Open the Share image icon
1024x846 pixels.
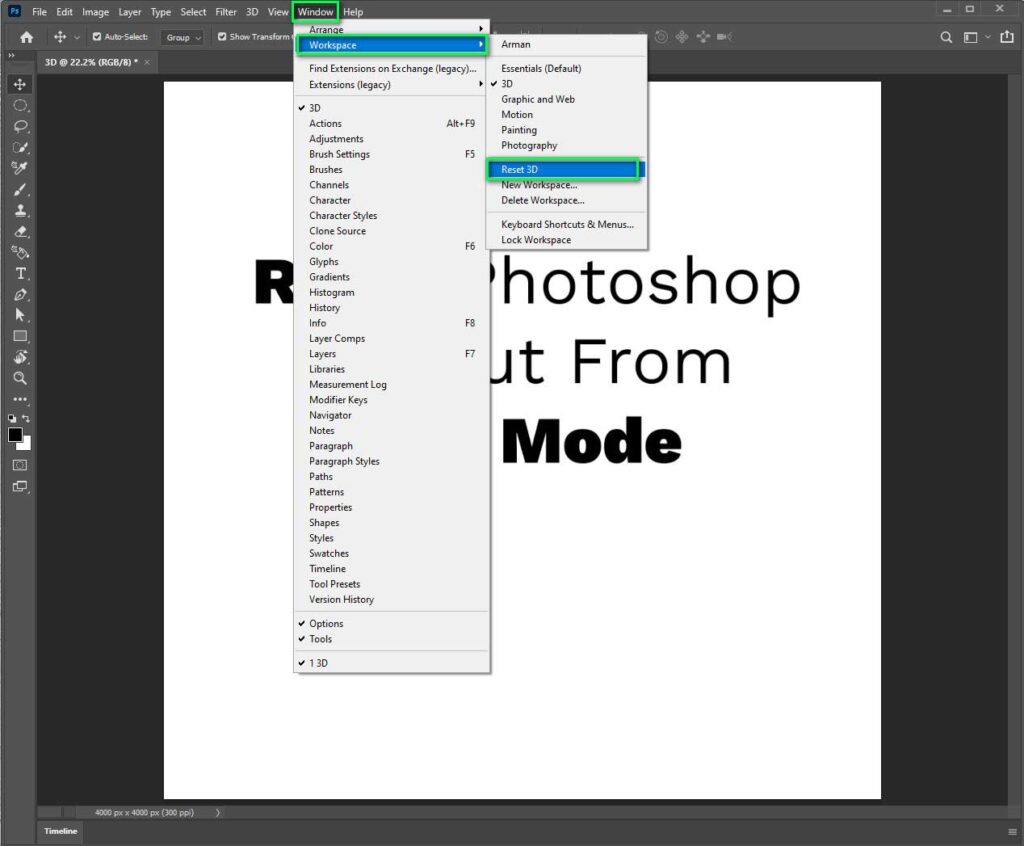coord(1007,37)
